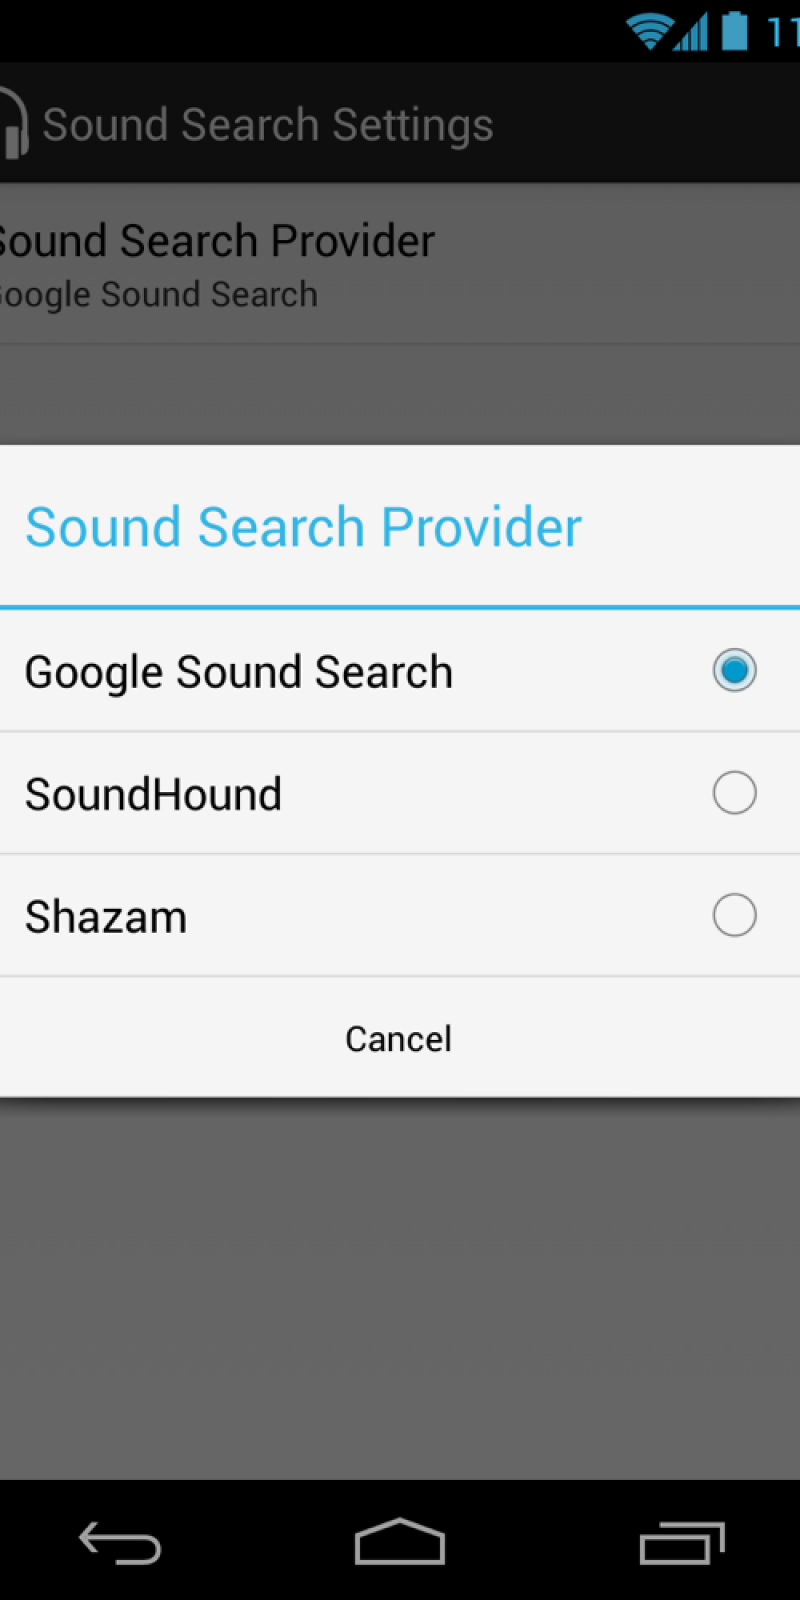Select the SoundHound radio button
The width and height of the screenshot is (800, 1600).
pos(734,794)
